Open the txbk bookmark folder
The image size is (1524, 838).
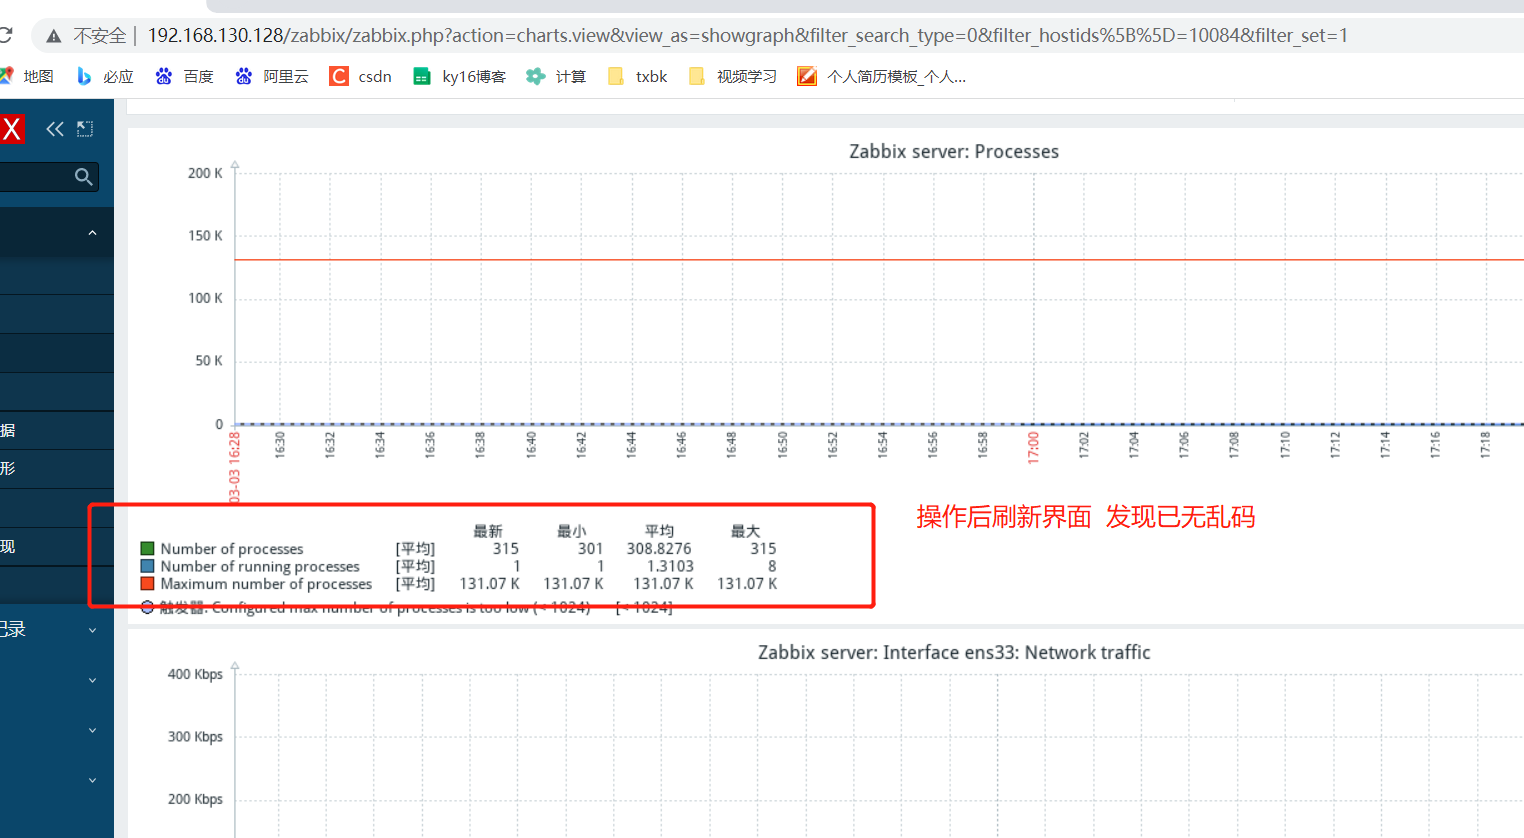click(x=638, y=76)
